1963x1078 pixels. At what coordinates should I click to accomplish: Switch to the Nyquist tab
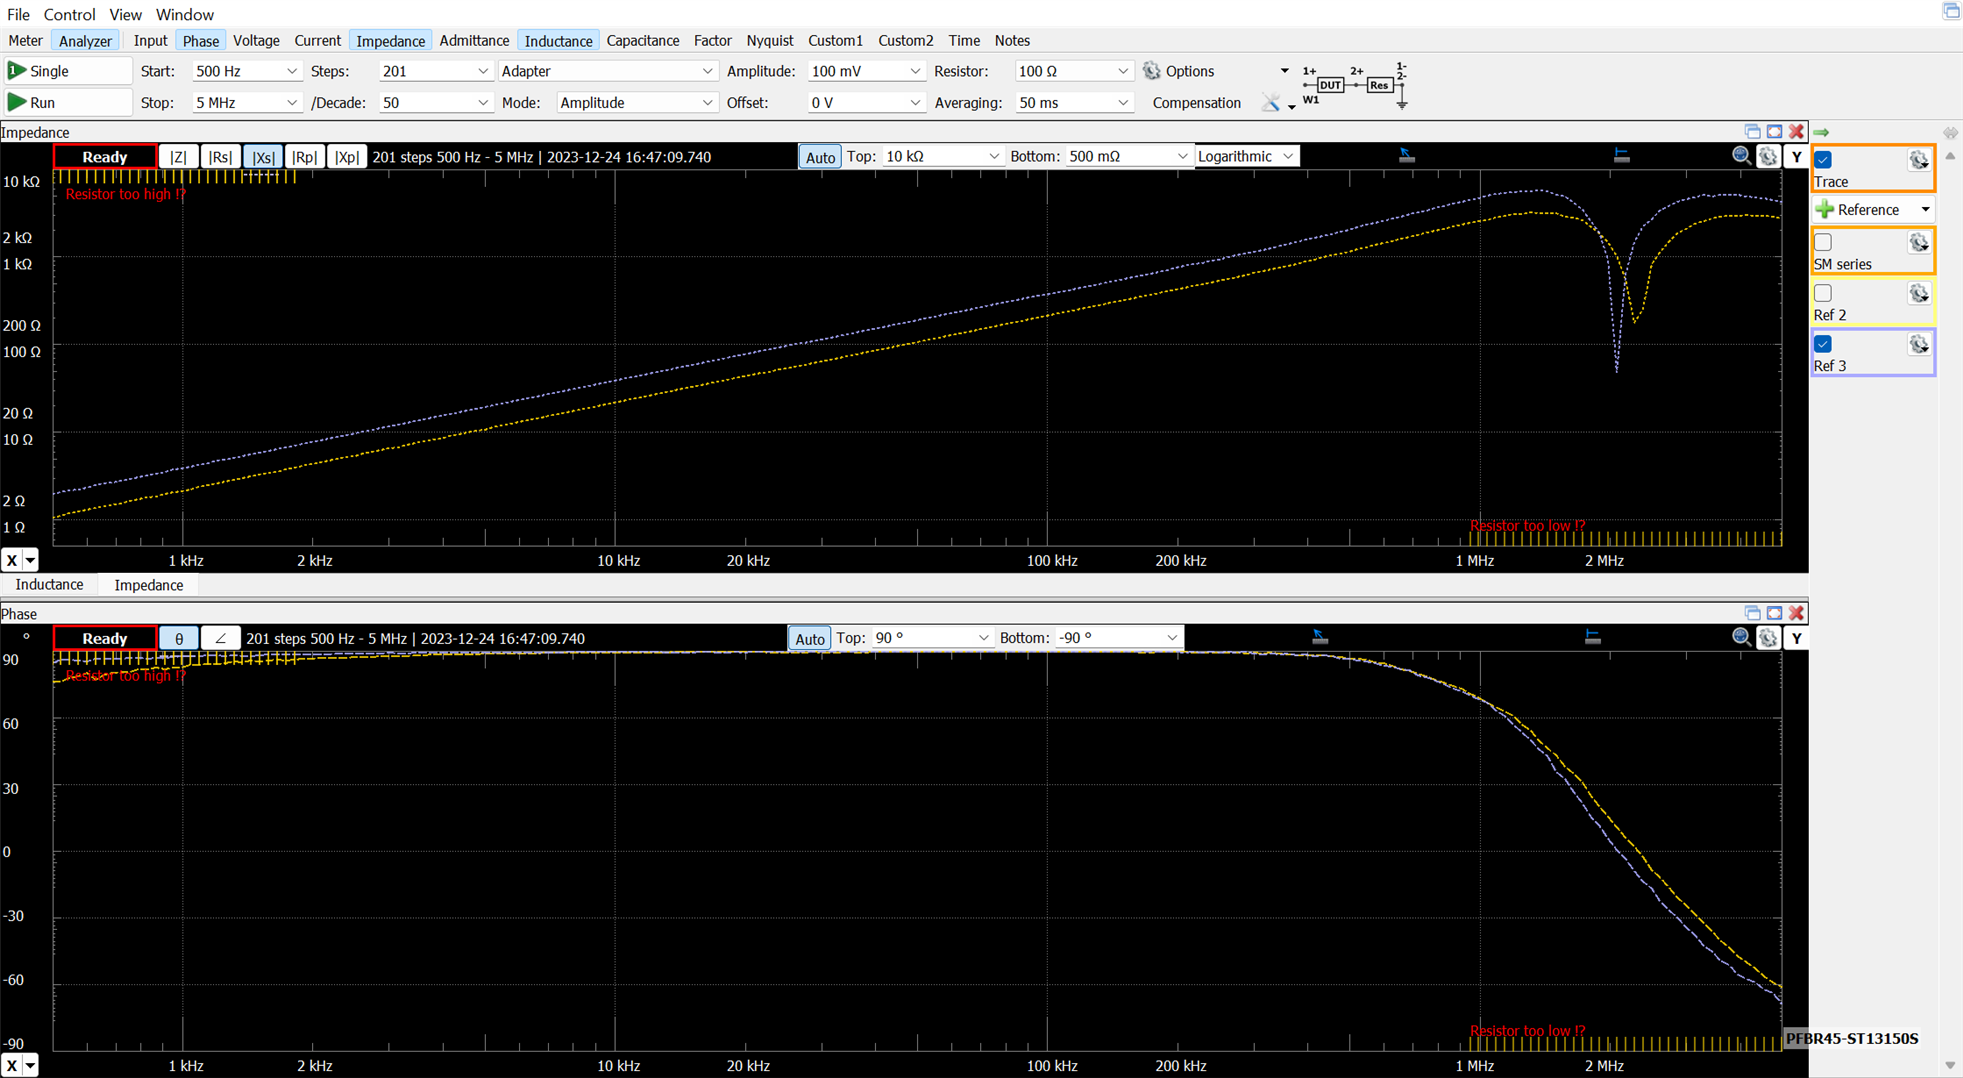coord(769,41)
